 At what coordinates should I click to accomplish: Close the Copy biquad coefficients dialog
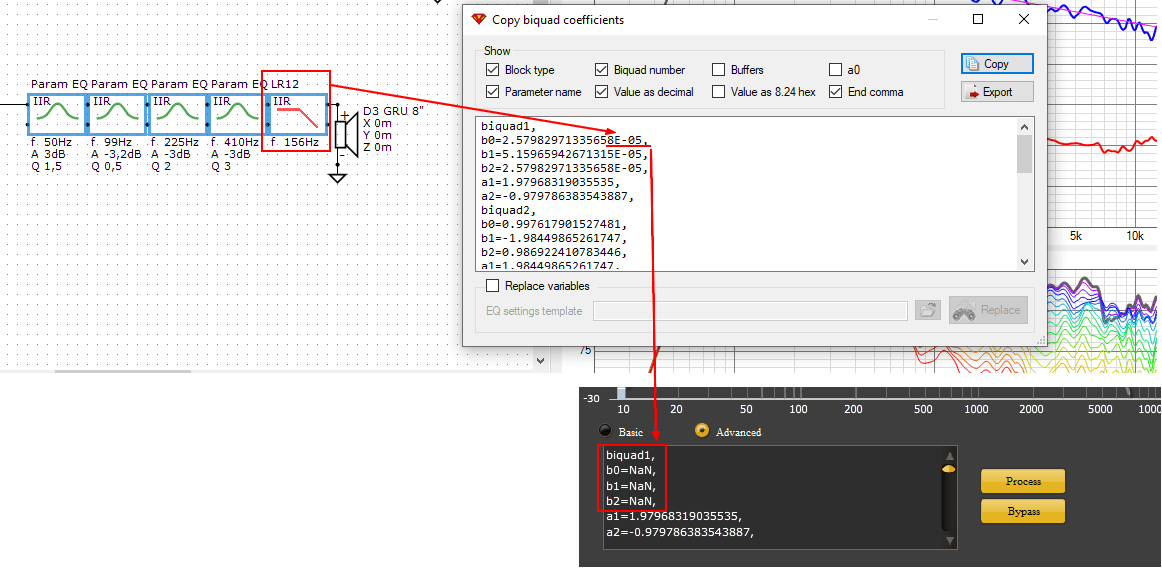(1023, 20)
